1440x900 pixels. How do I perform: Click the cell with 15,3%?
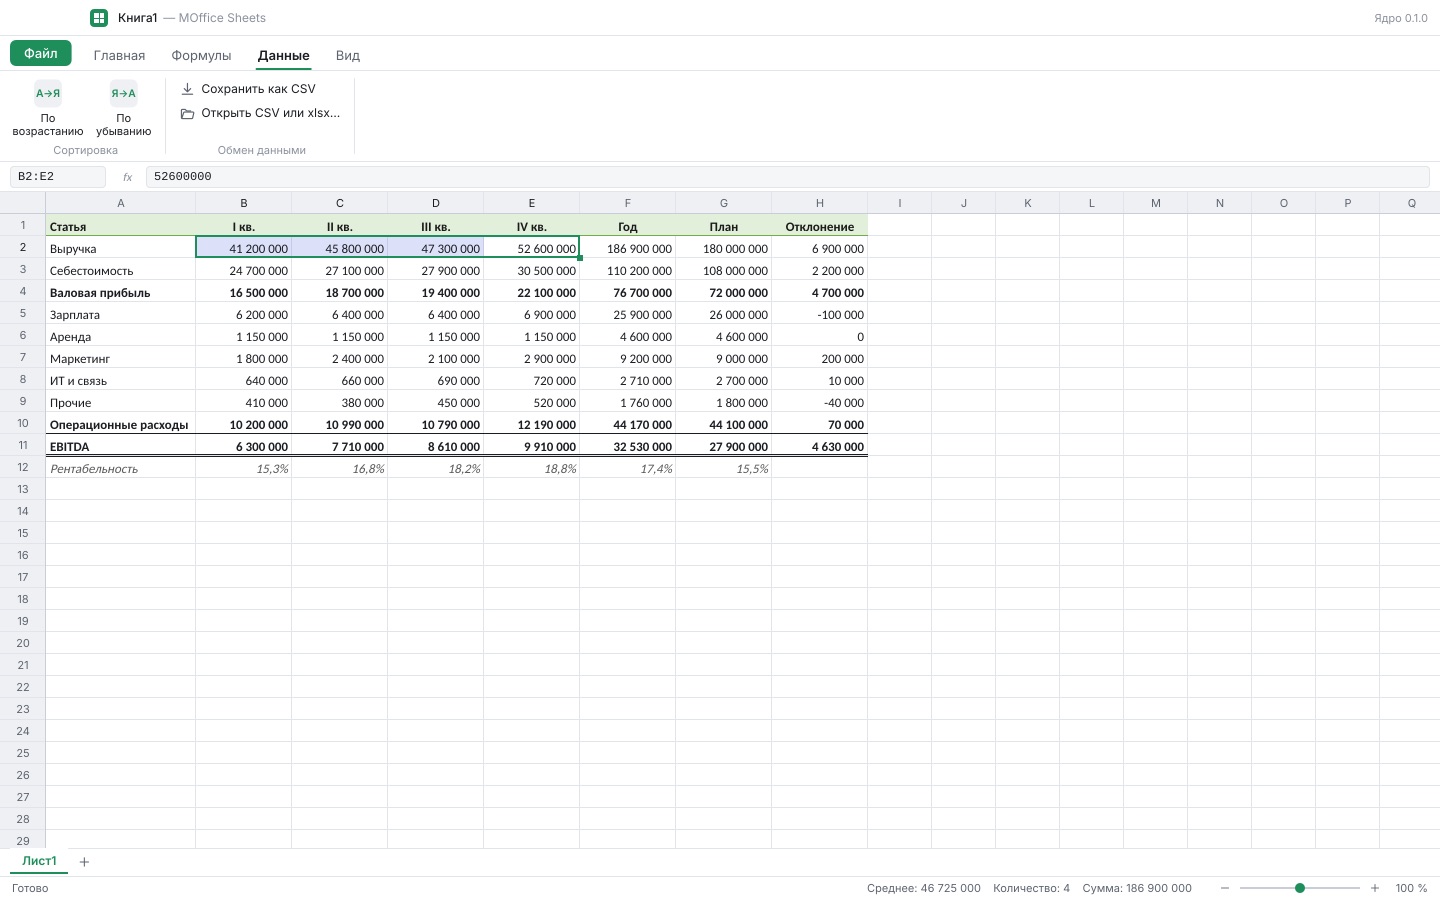(x=244, y=468)
